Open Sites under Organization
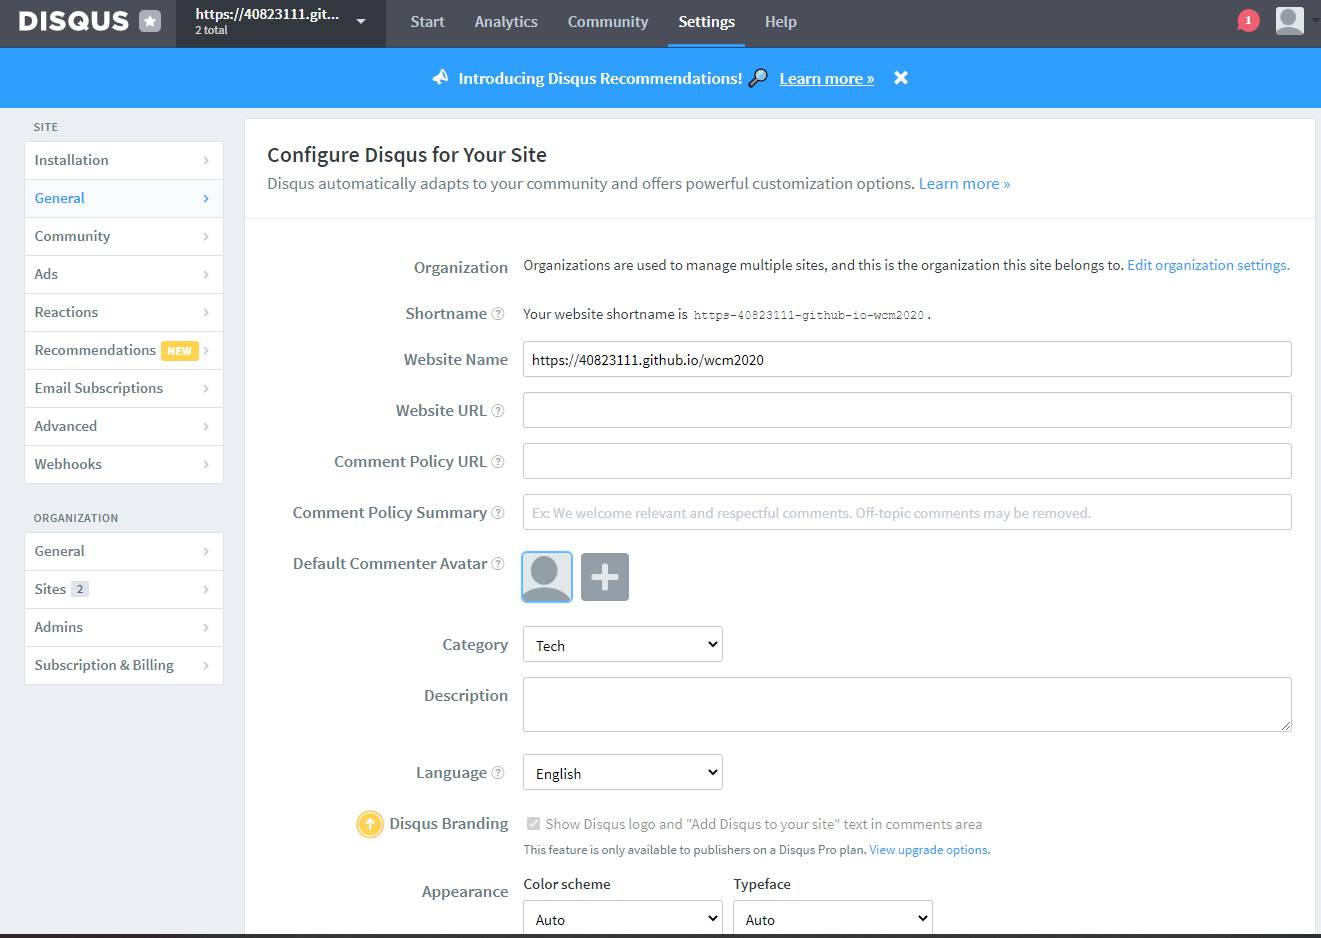The image size is (1321, 938). pos(124,589)
